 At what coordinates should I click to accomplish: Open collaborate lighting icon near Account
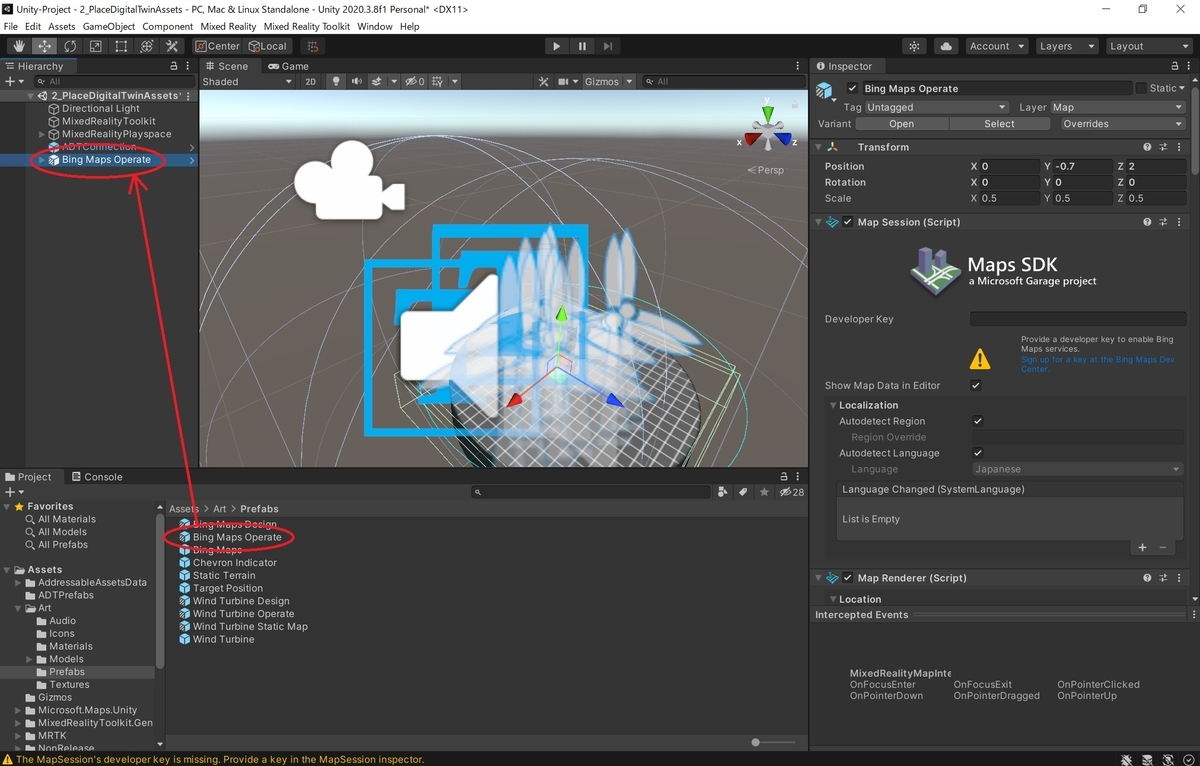(x=914, y=46)
